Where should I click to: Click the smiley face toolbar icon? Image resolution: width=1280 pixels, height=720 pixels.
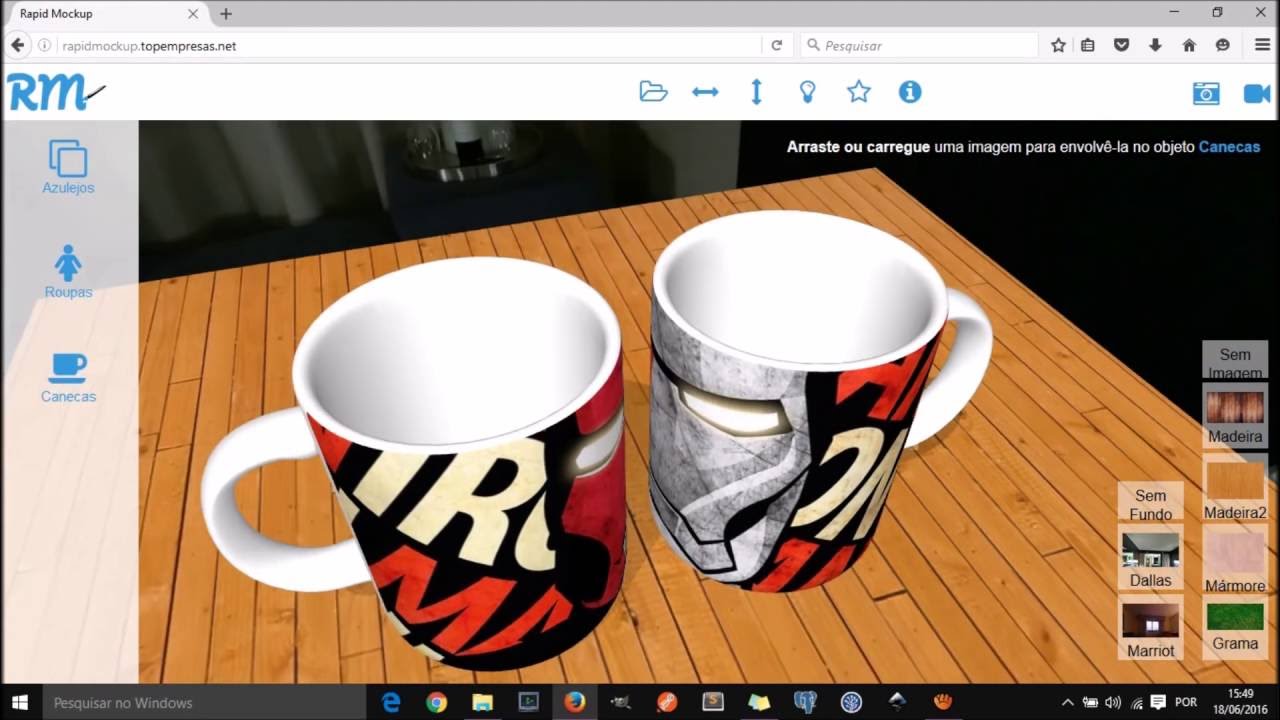click(x=1222, y=46)
